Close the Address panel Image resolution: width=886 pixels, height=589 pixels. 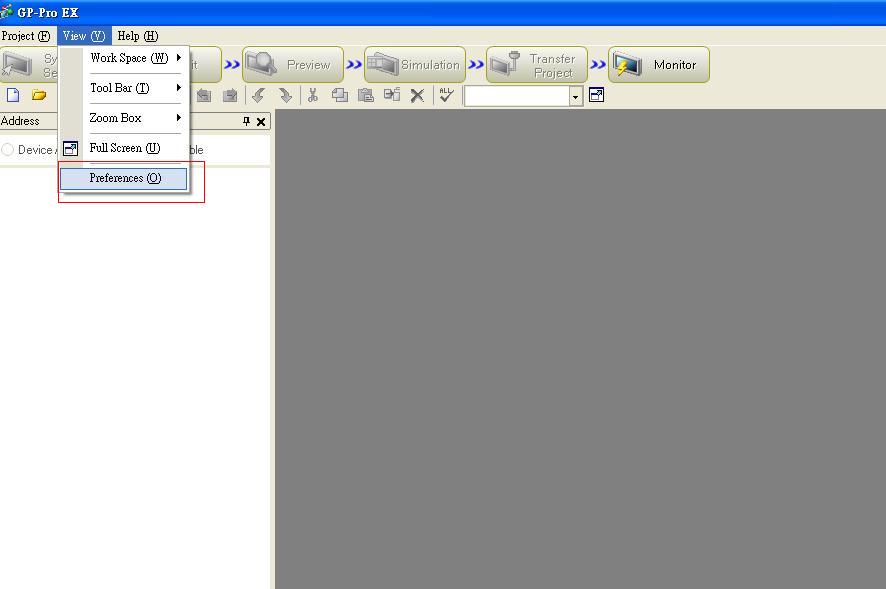(262, 122)
